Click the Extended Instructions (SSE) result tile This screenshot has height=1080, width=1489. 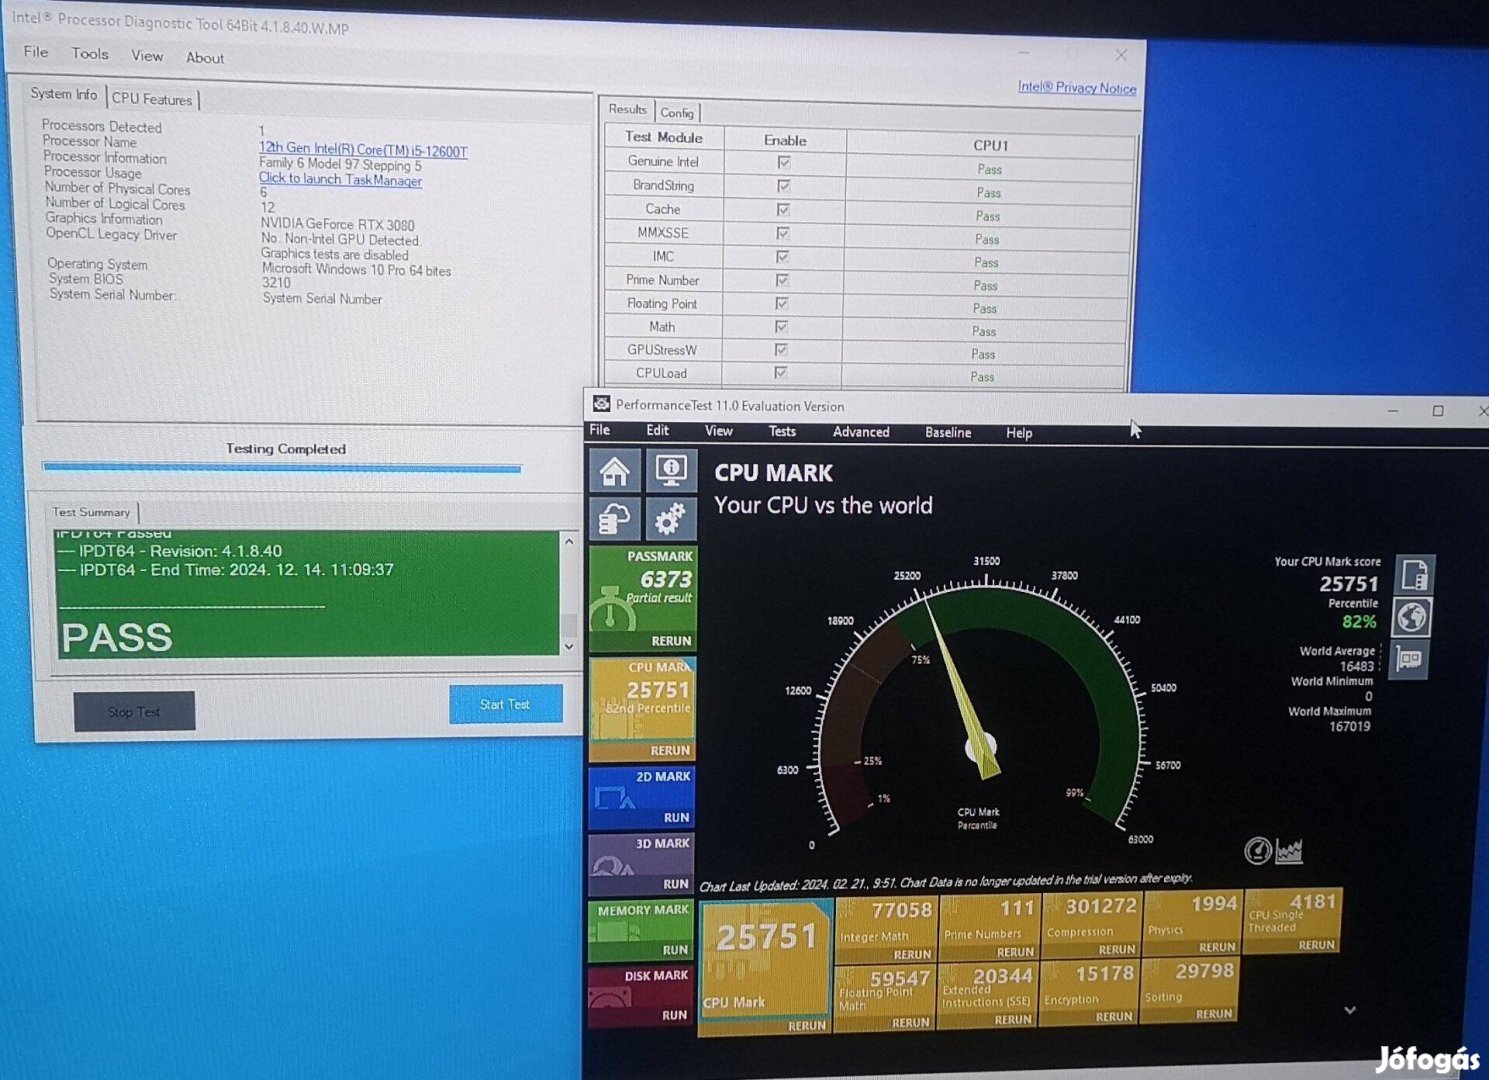(987, 995)
